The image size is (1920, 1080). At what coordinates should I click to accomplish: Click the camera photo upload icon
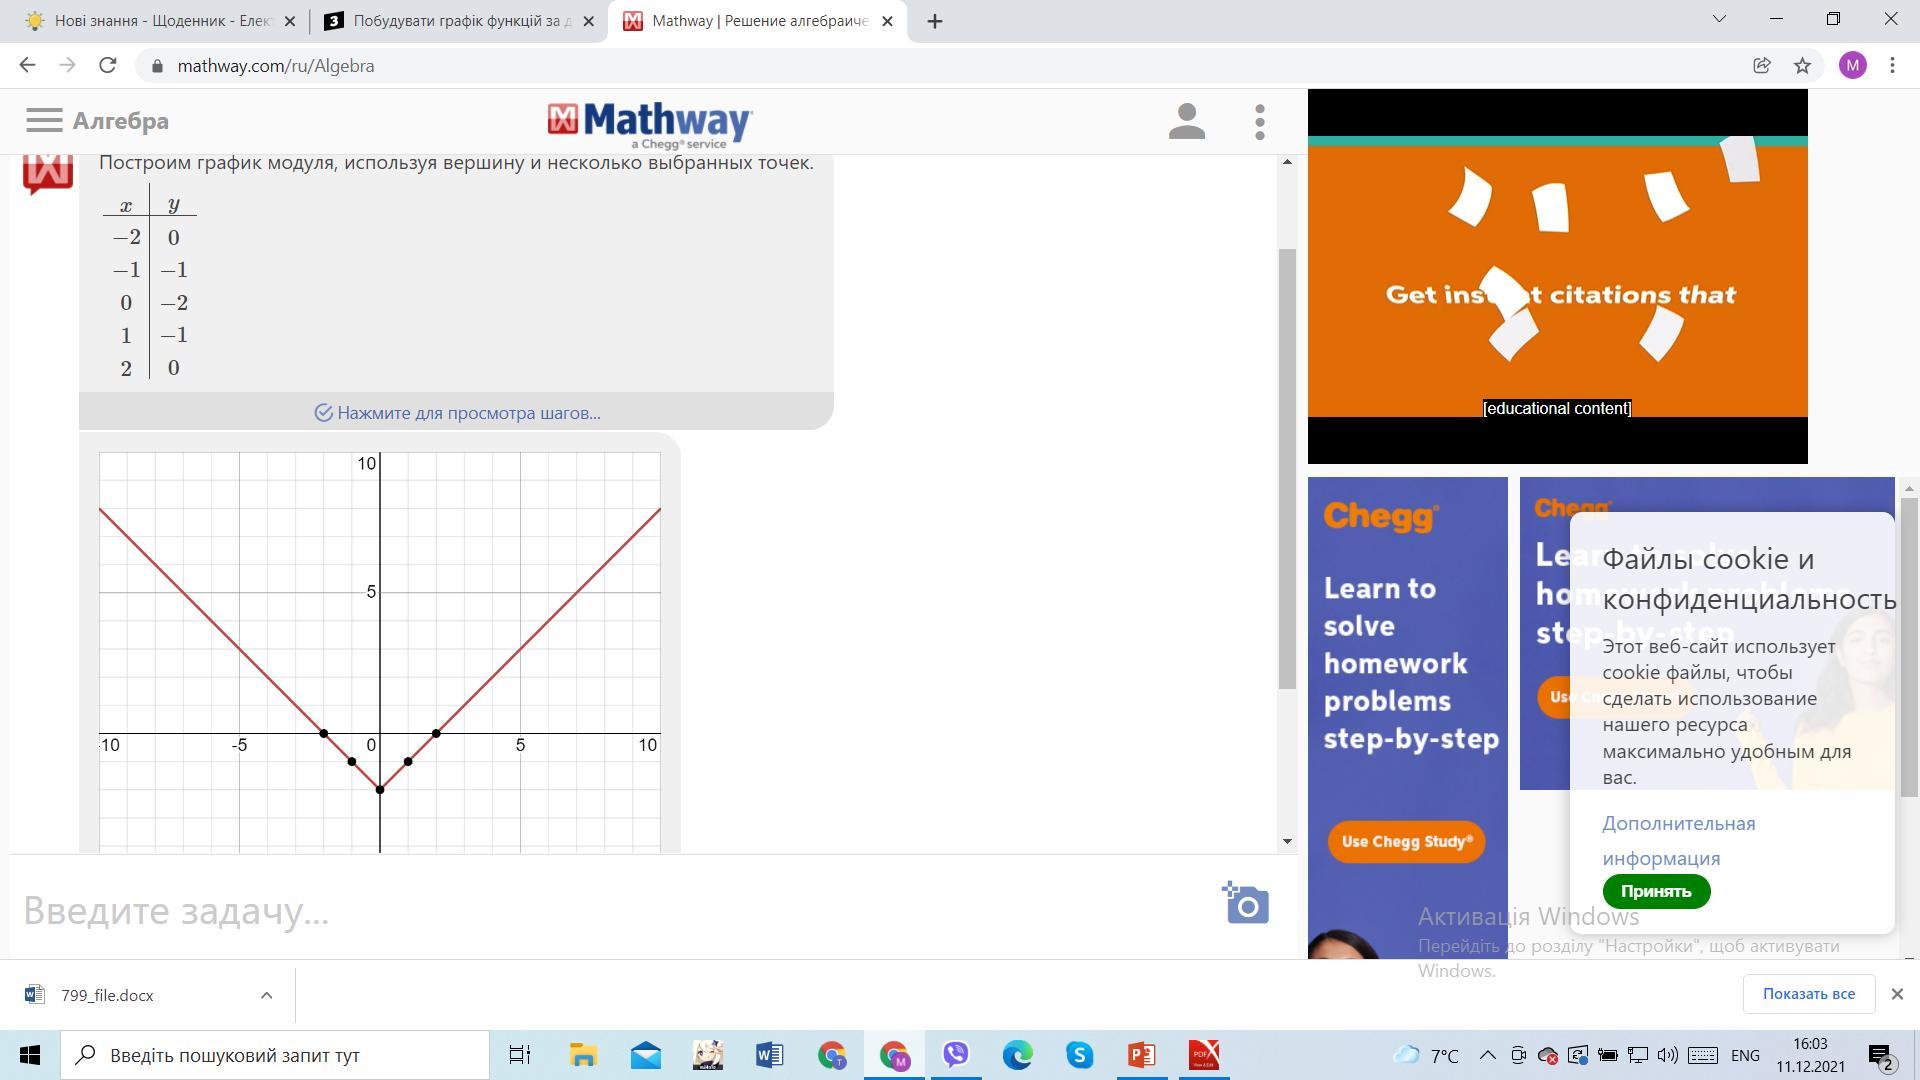[x=1246, y=903]
